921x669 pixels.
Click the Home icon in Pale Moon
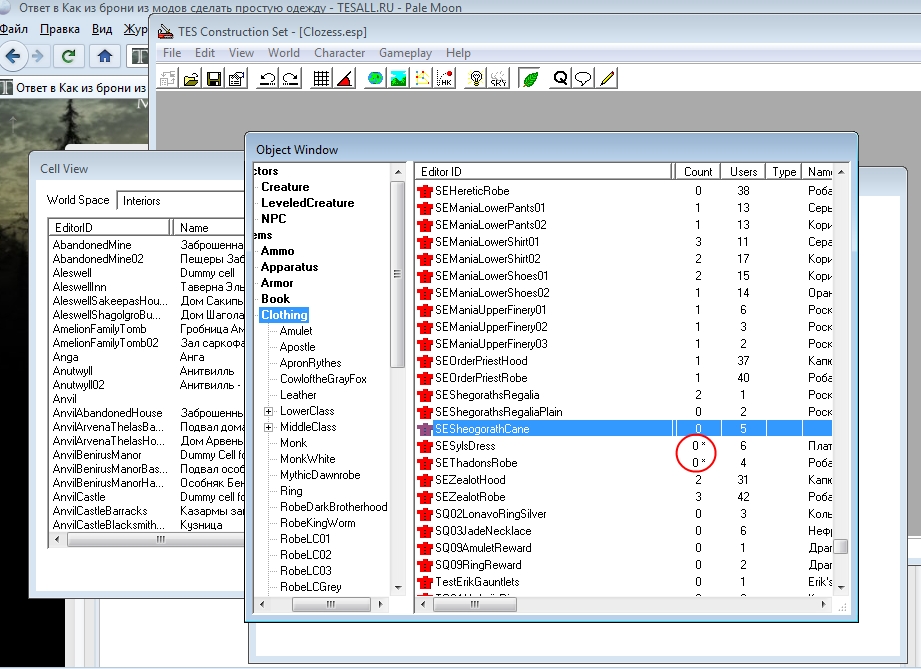coord(105,56)
